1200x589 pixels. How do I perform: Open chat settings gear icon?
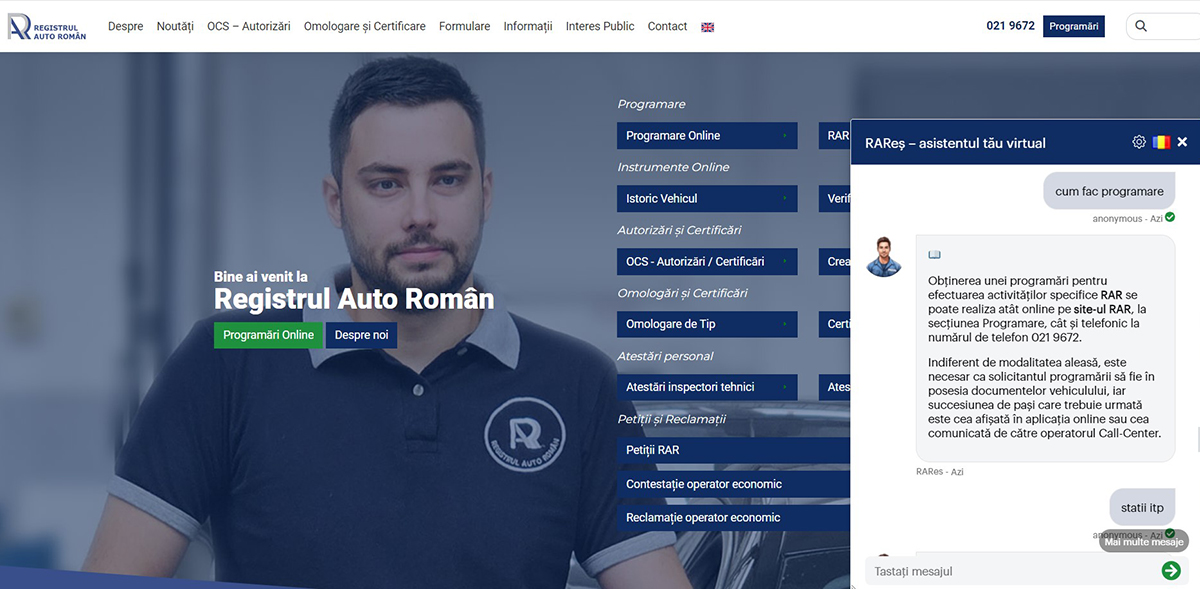[1139, 142]
